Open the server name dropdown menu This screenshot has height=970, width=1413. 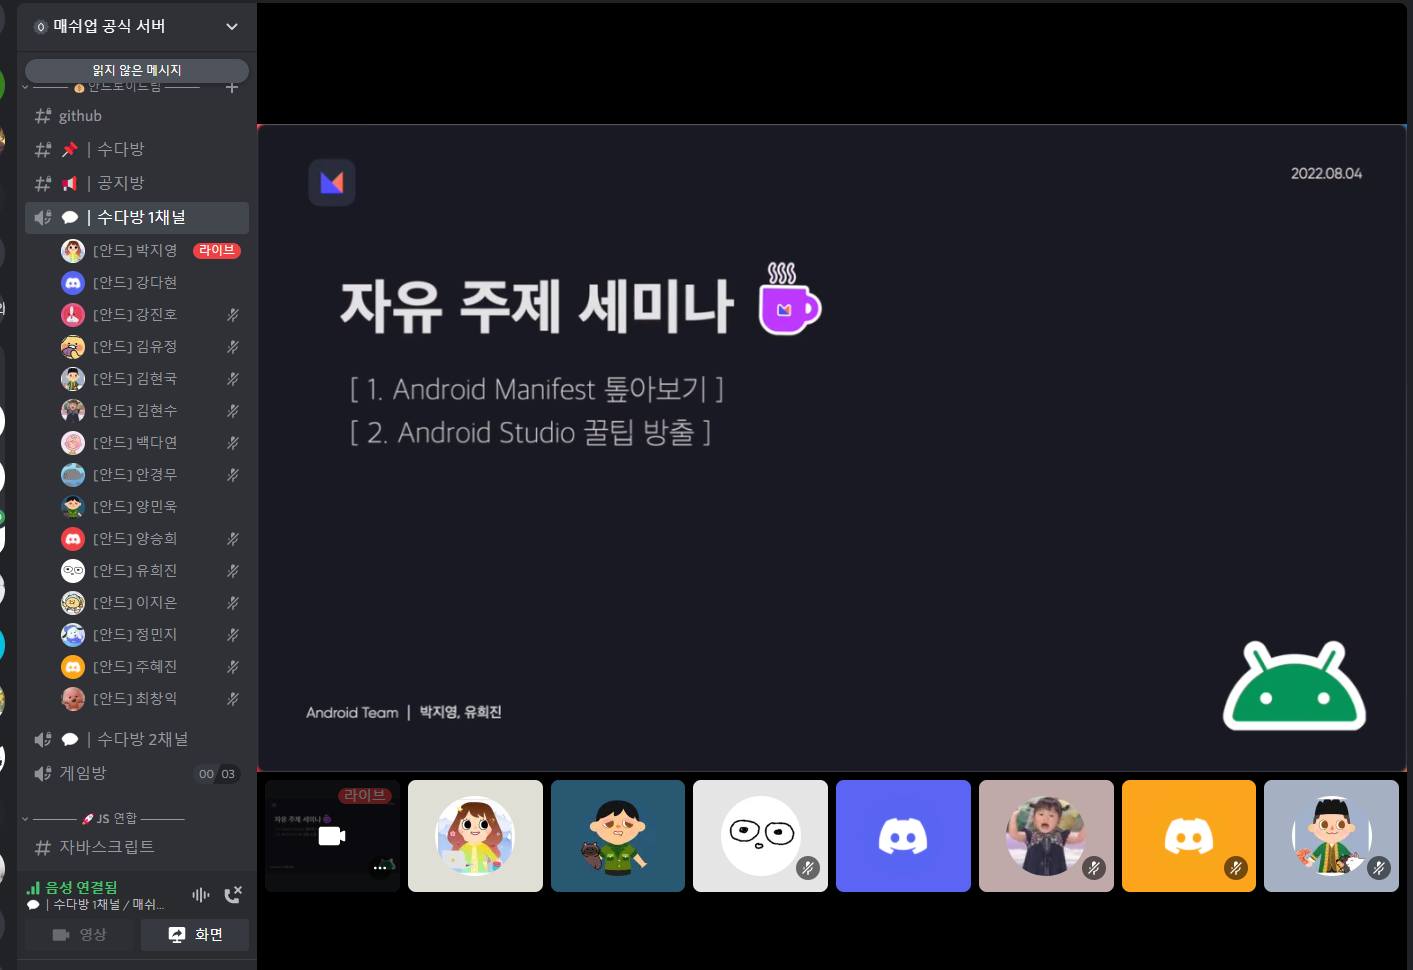tap(232, 26)
